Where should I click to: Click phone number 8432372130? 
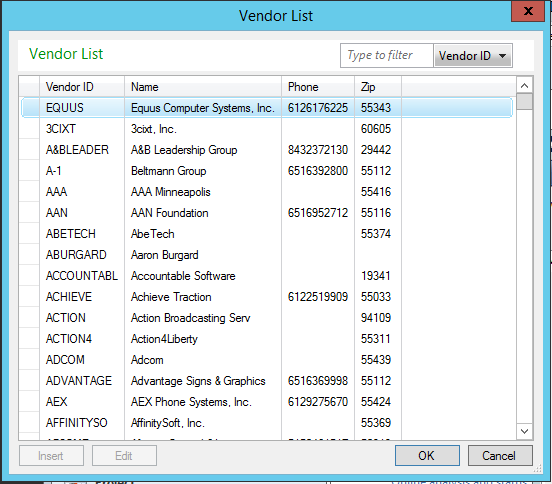(x=318, y=150)
